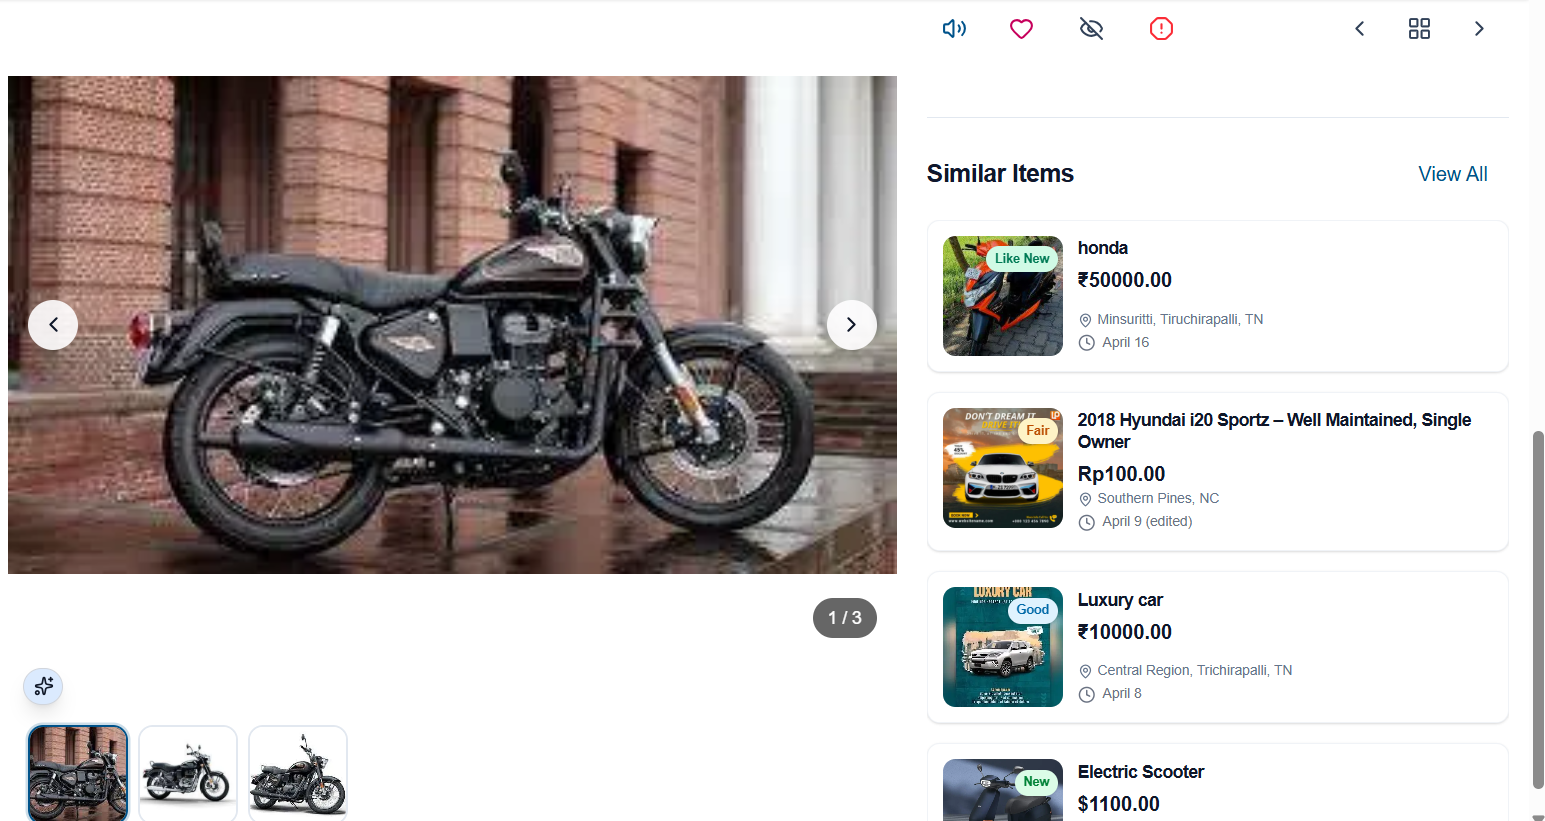1545x821 pixels.
Task: Open the Luxury car listing
Action: [1217, 647]
